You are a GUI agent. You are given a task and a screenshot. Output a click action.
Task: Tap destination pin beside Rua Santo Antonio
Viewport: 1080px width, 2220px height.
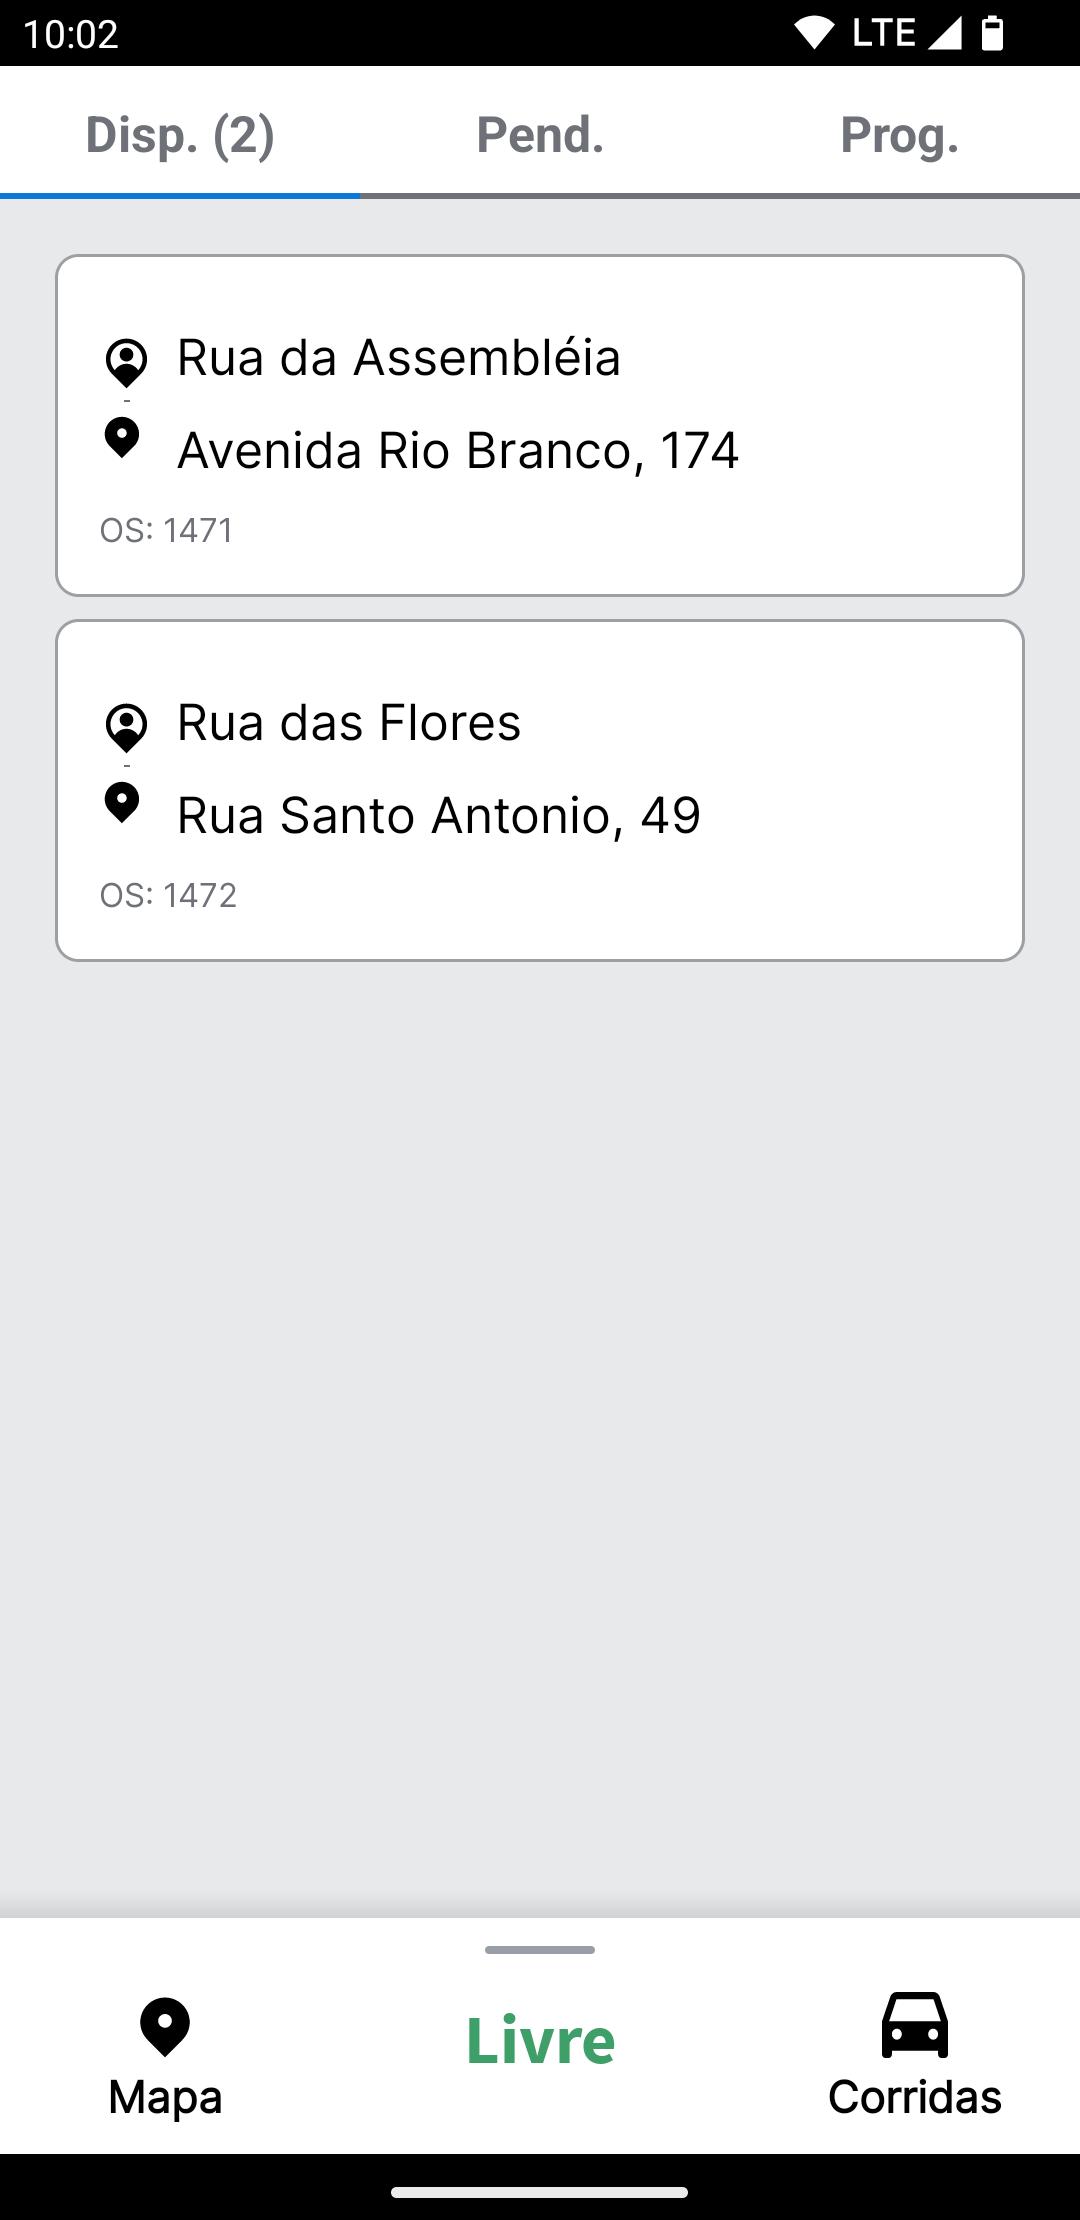[x=122, y=803]
